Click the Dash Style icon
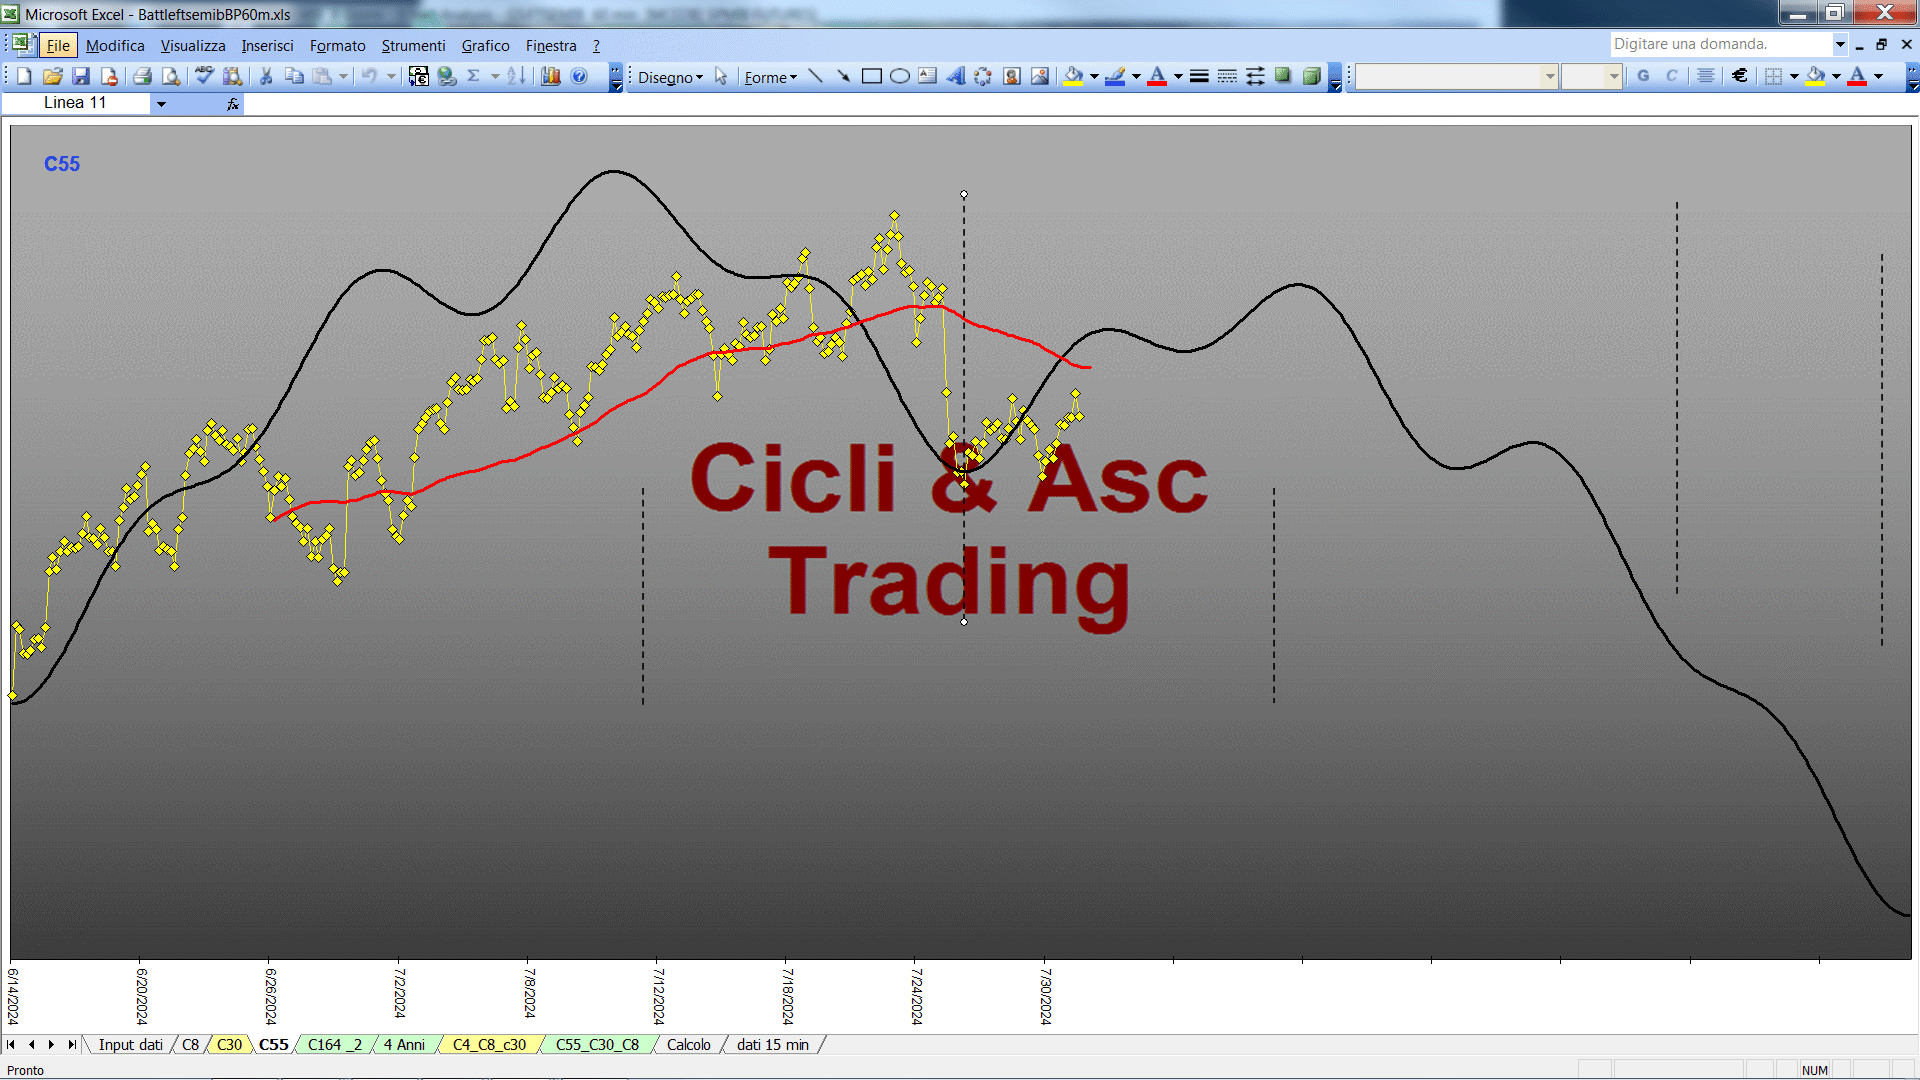 (1227, 77)
